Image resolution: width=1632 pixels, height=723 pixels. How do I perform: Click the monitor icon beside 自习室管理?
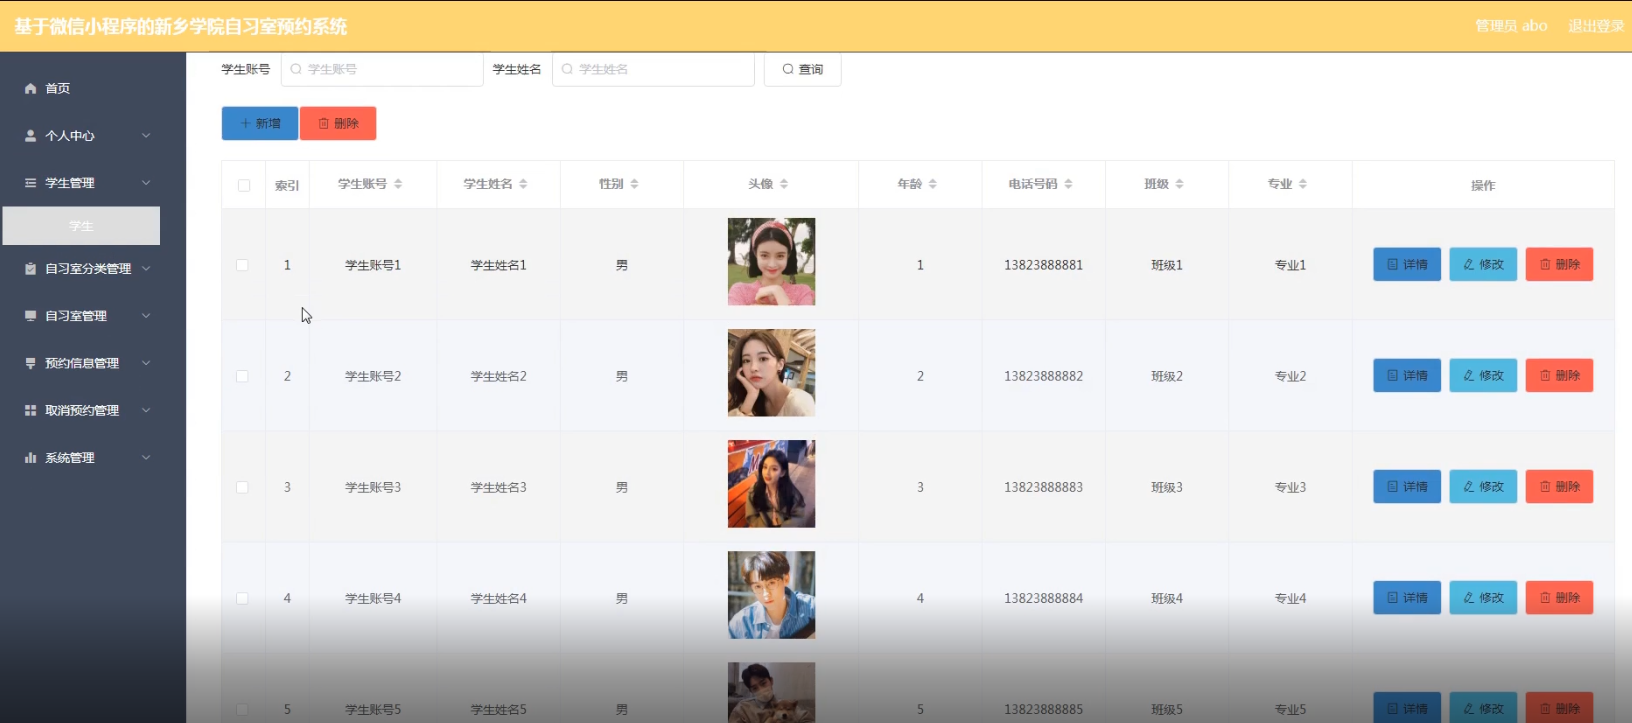coord(31,316)
